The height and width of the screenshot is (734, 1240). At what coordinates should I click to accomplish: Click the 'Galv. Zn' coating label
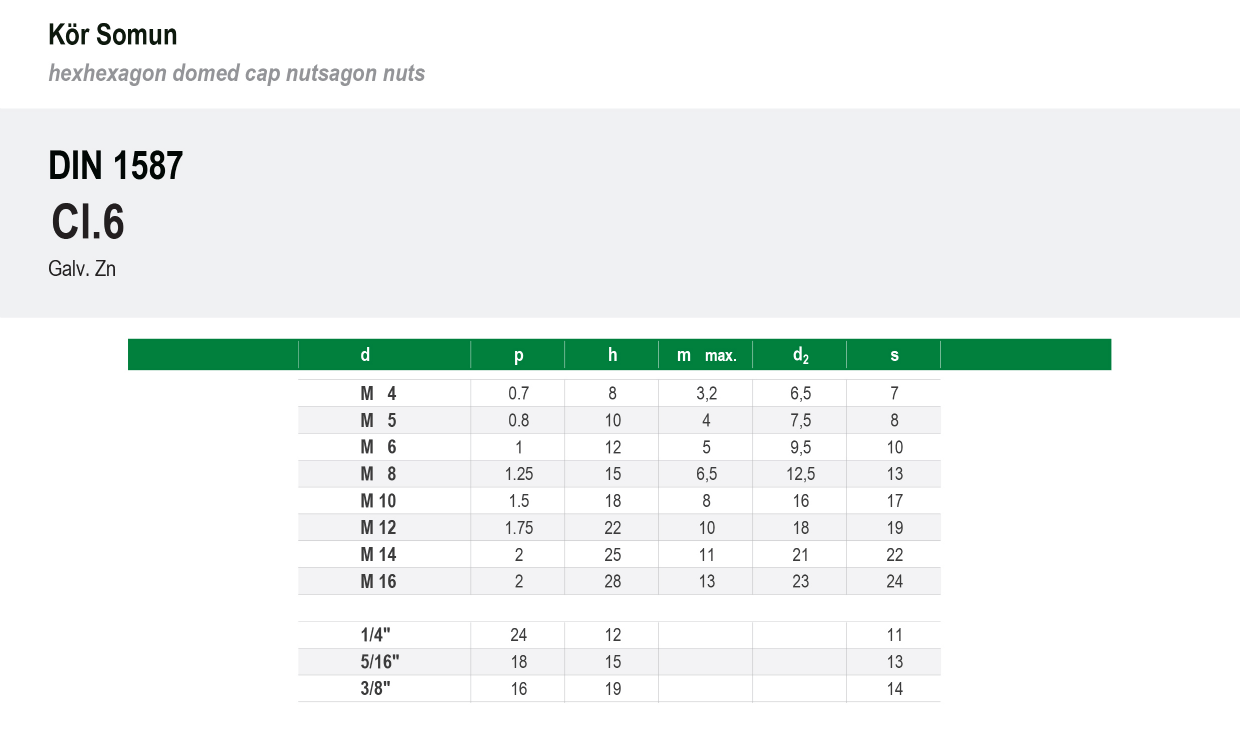pos(82,269)
